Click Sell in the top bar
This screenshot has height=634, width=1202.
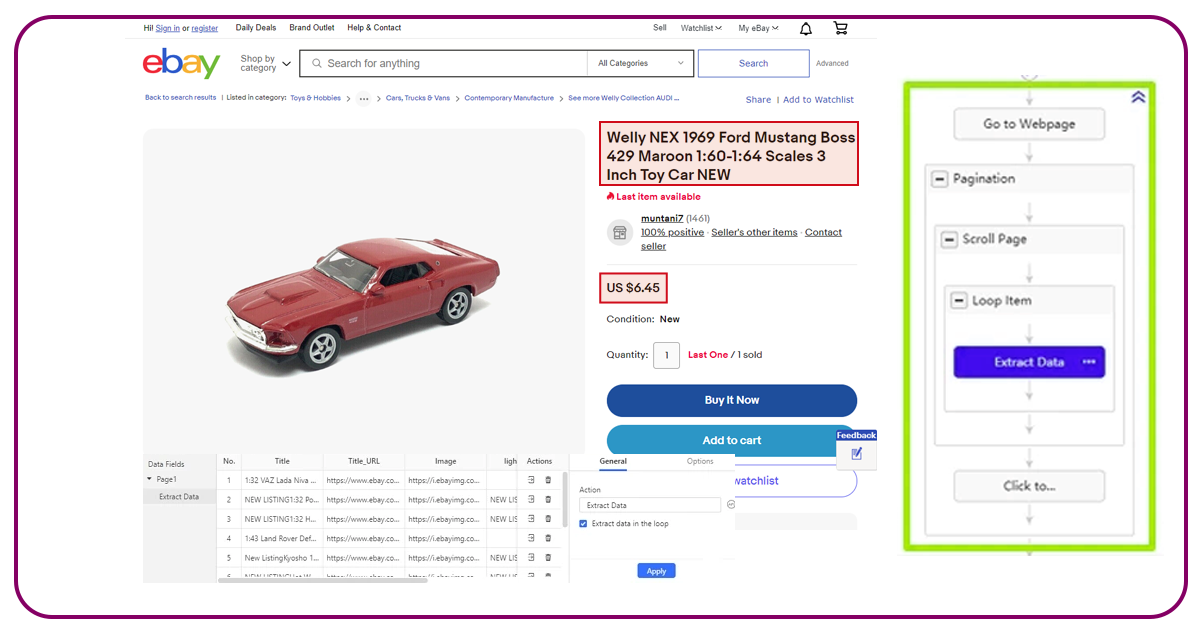[x=660, y=28]
